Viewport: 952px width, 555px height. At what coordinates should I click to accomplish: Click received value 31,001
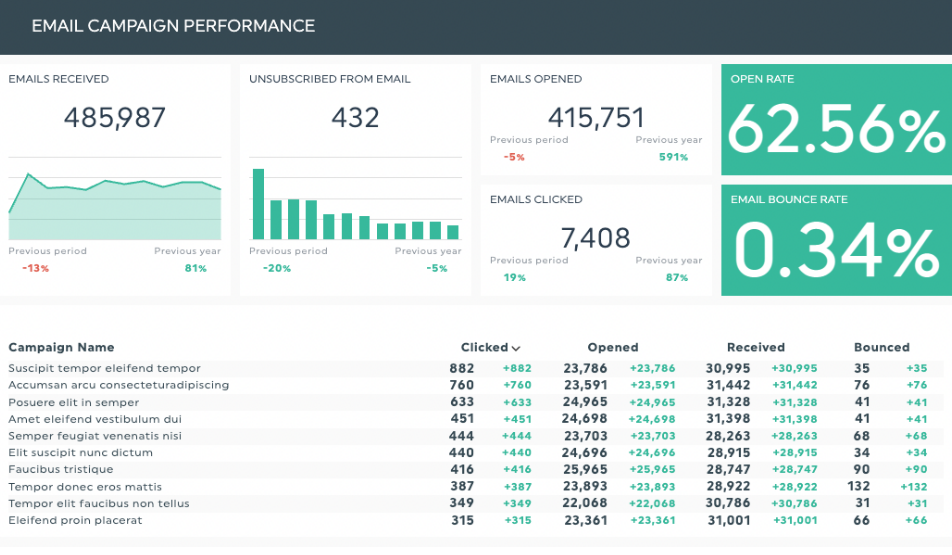click(729, 520)
